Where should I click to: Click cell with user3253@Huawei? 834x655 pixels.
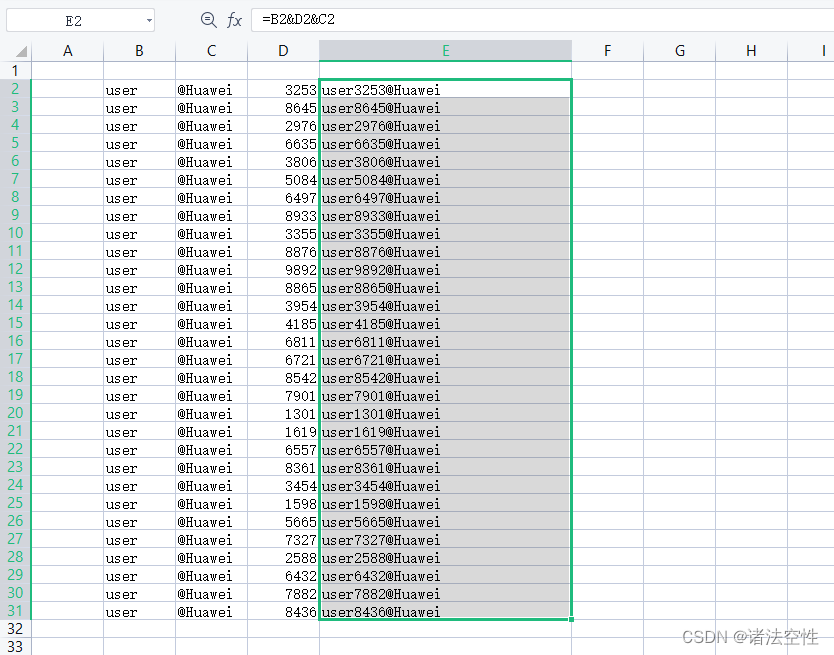click(445, 89)
